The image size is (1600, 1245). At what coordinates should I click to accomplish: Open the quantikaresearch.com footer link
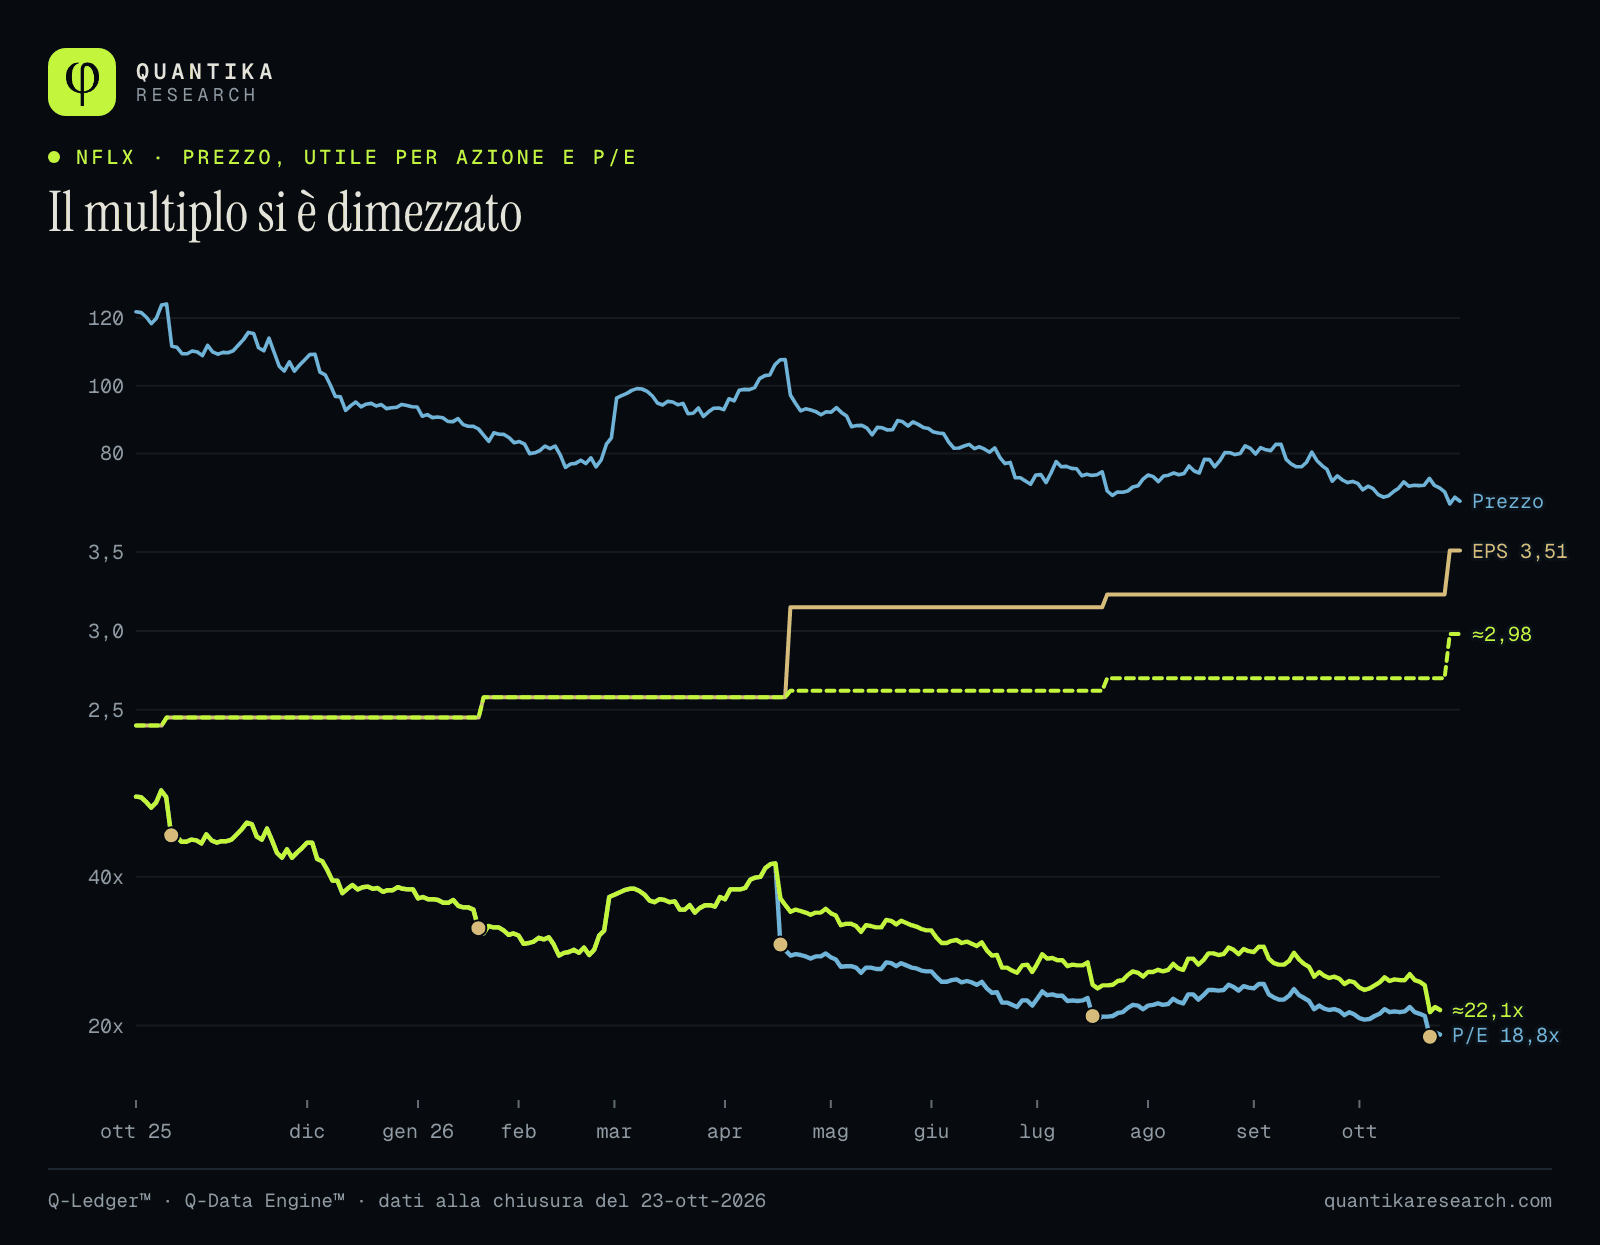pos(1438,1201)
